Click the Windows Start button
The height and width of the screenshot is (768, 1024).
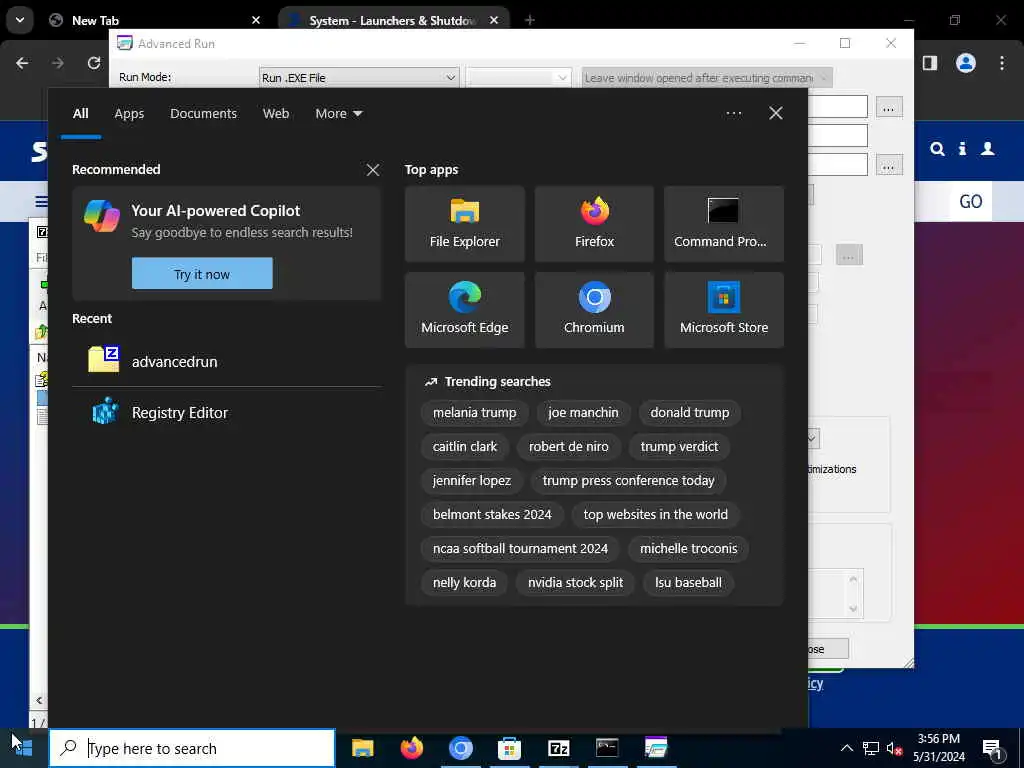24,748
